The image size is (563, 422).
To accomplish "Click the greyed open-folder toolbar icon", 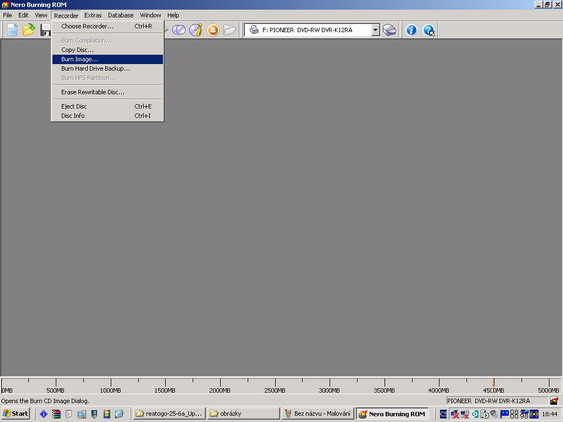I will (229, 30).
